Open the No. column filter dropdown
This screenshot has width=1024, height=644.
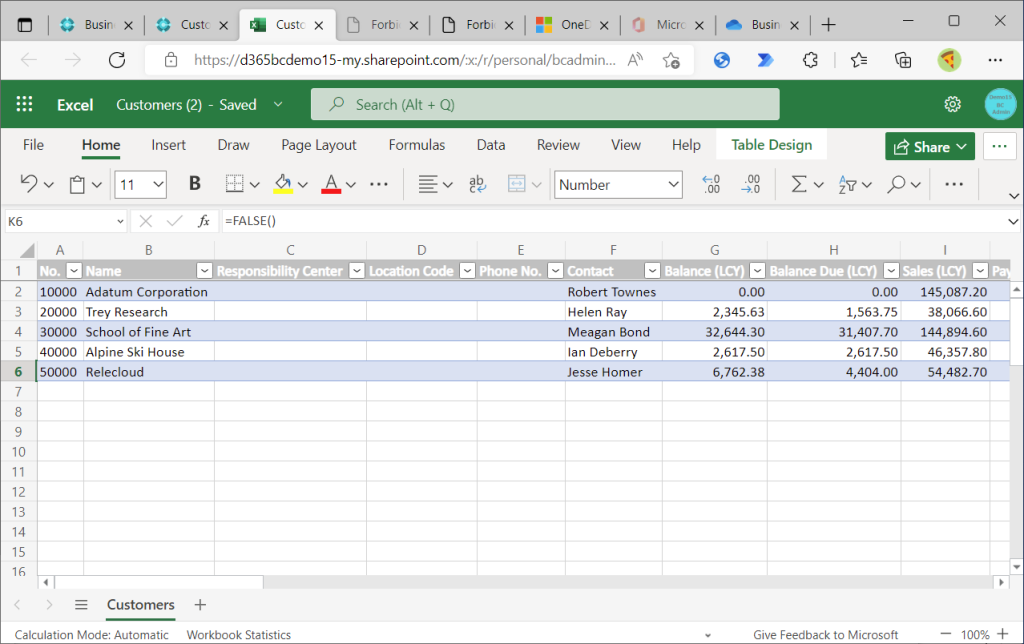pos(74,270)
